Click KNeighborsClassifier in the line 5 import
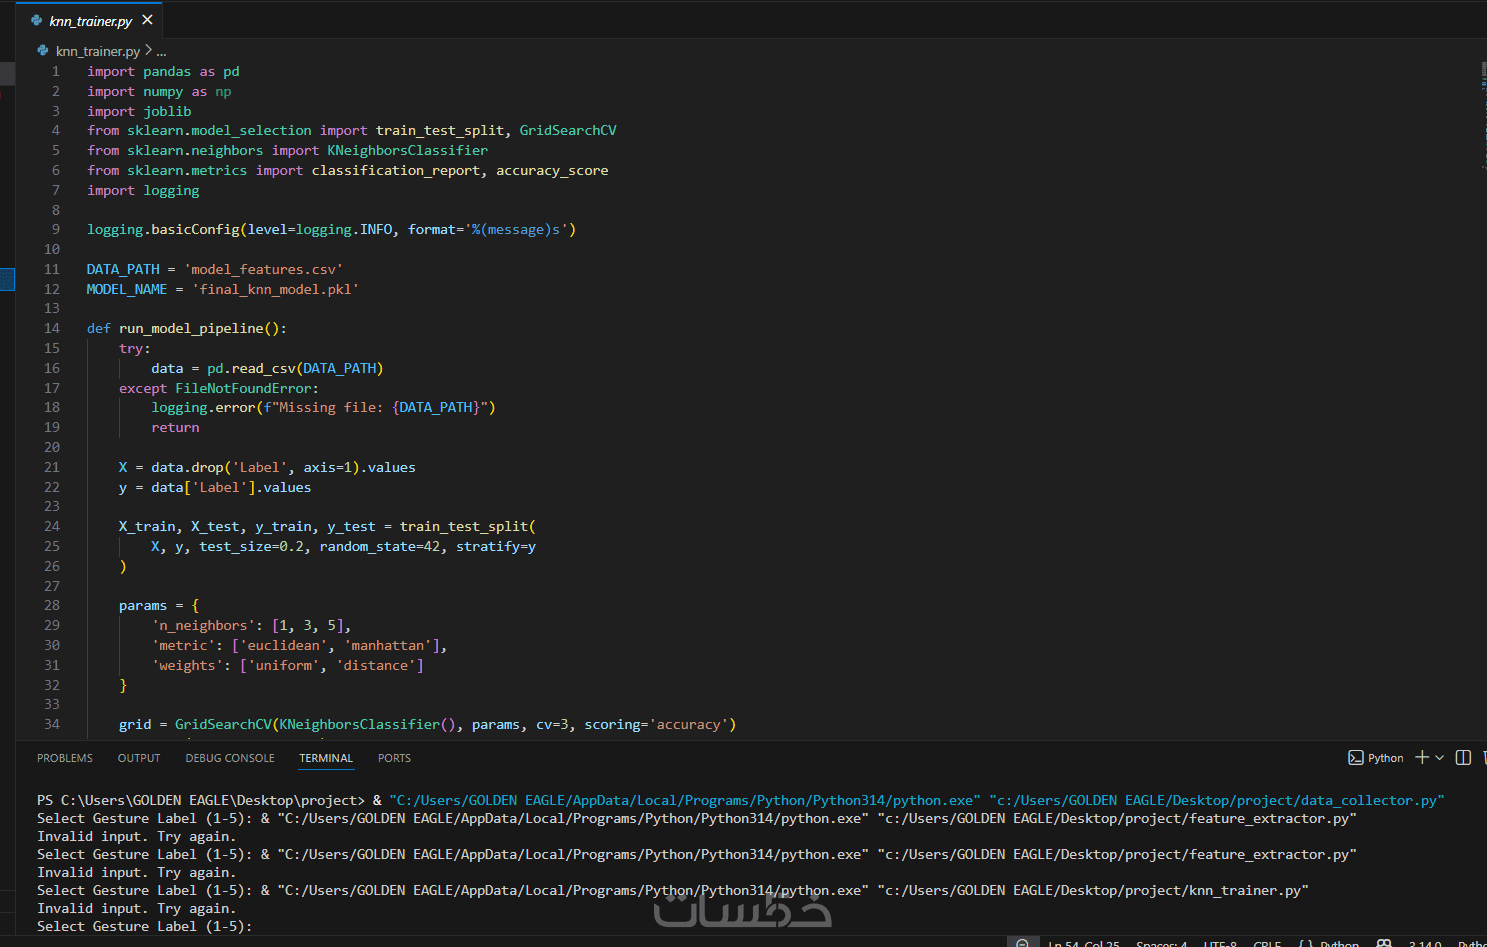 pyautogui.click(x=408, y=150)
